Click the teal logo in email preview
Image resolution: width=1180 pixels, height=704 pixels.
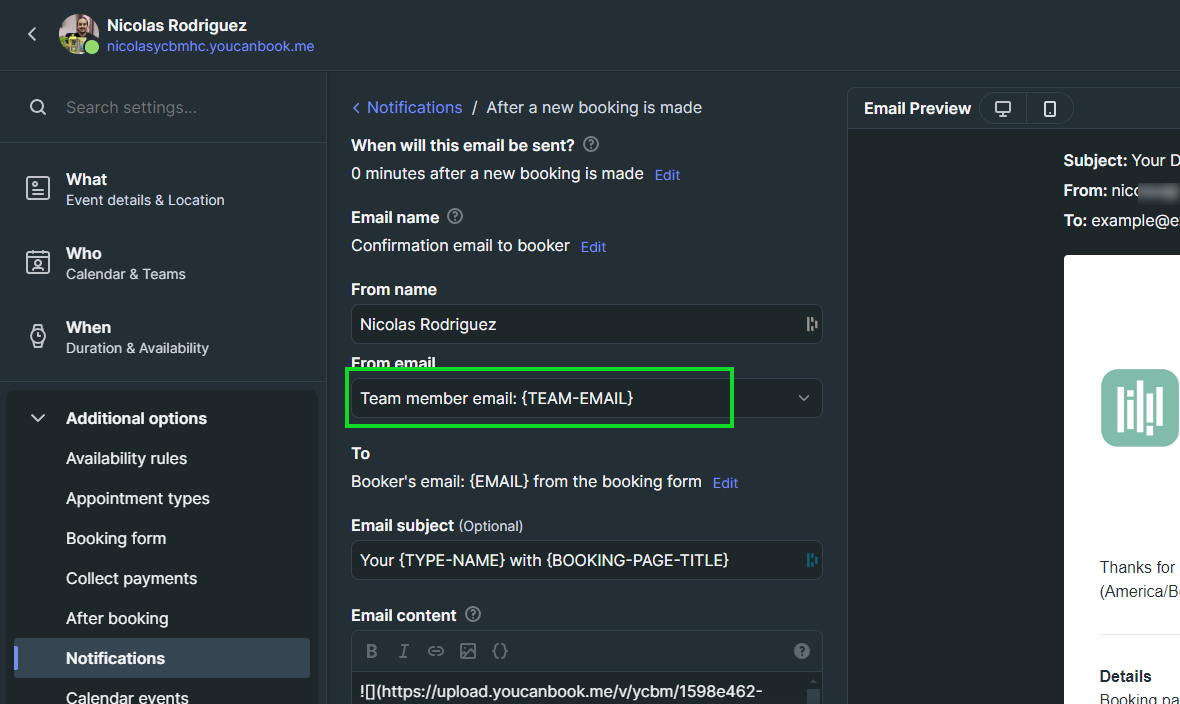point(1140,408)
